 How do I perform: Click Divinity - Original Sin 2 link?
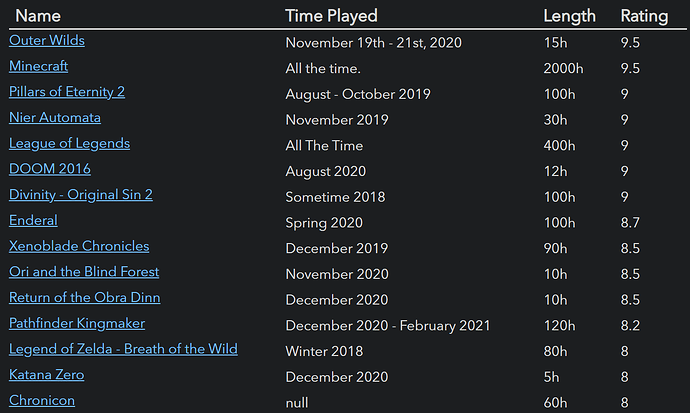click(x=80, y=195)
